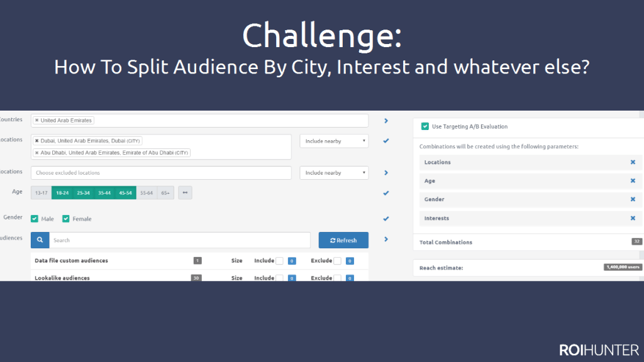Image resolution: width=644 pixels, height=362 pixels.
Task: Click the Refresh button
Action: [x=343, y=240]
